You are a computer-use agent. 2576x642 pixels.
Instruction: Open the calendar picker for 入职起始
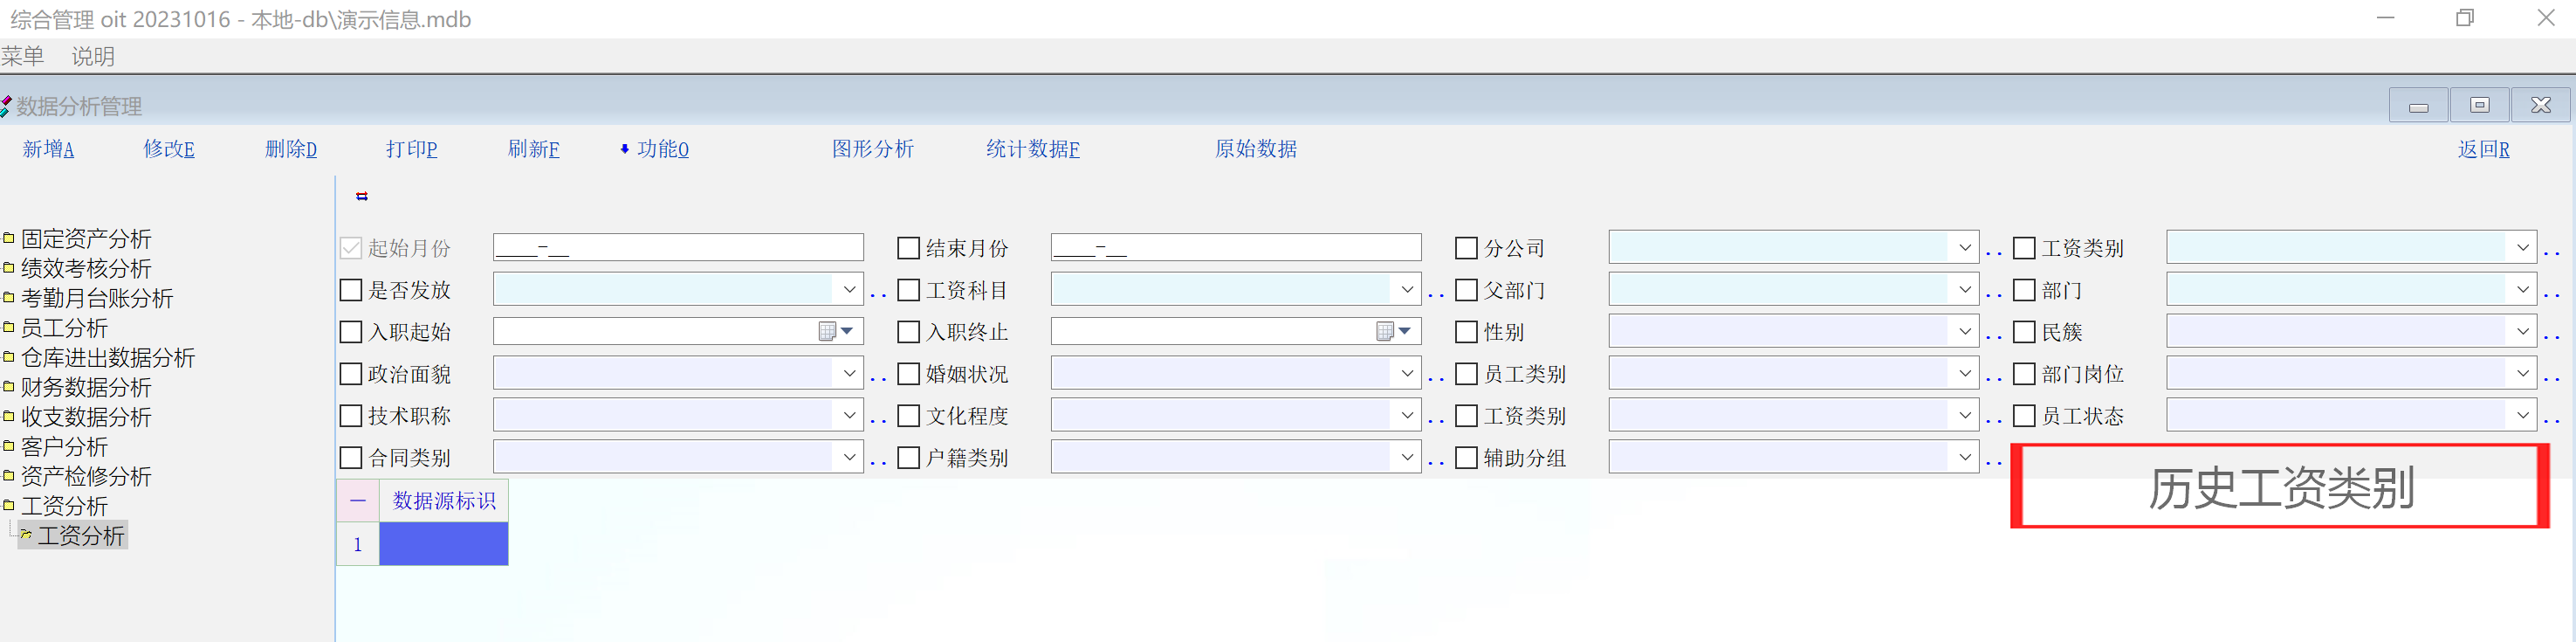tap(836, 331)
